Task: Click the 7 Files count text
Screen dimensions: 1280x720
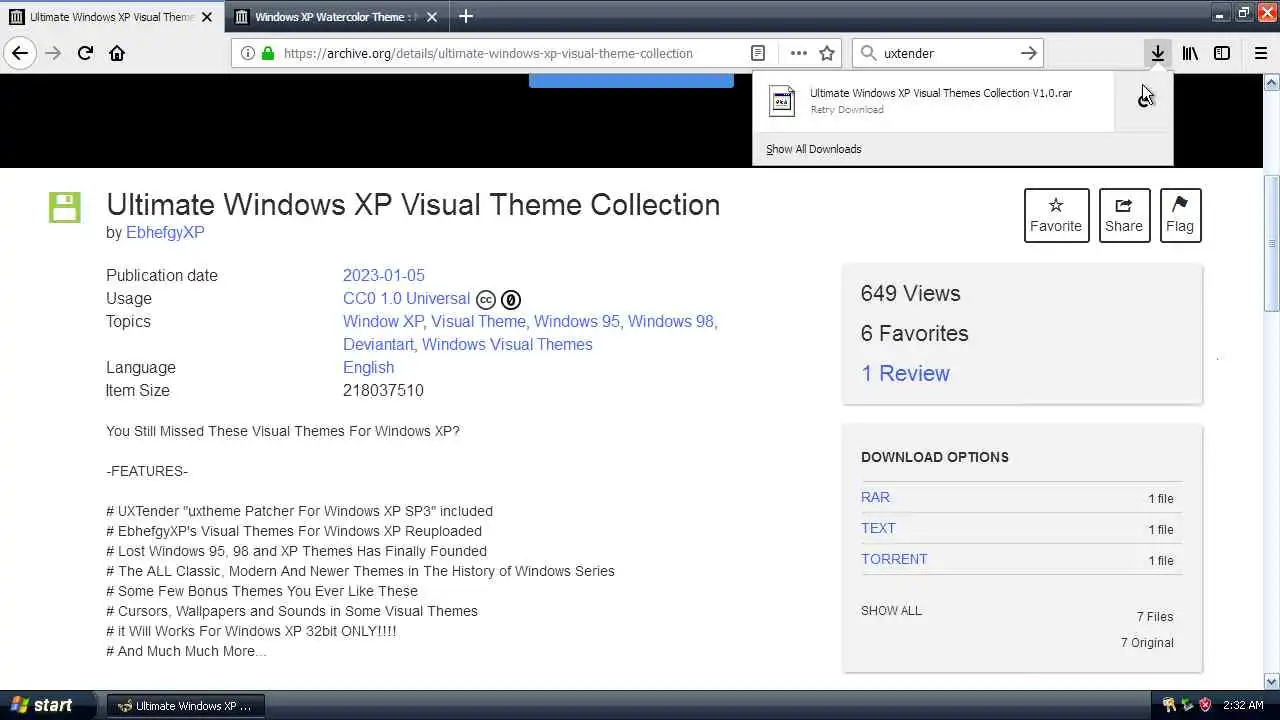Action: [x=1155, y=617]
